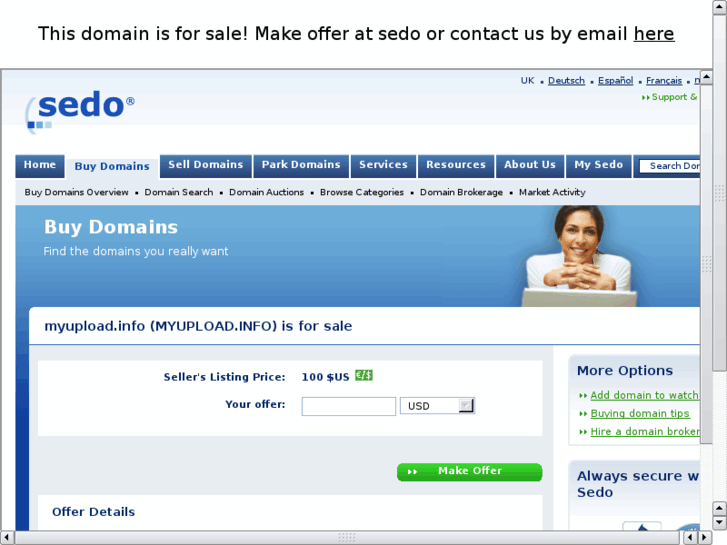
Task: Click the inner frame vertical scrollbar thumb
Action: (x=706, y=263)
